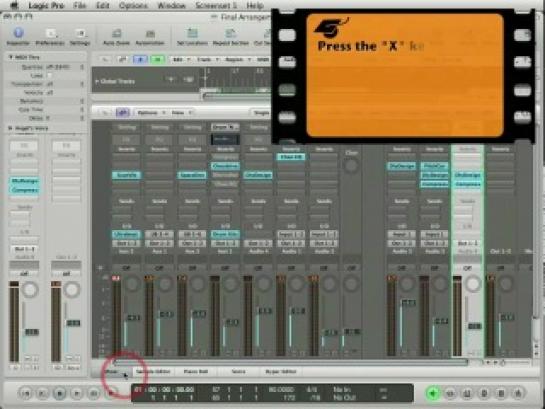Toggle the blue Link button in Arrange
Image resolution: width=545 pixels, height=409 pixels.
point(140,60)
